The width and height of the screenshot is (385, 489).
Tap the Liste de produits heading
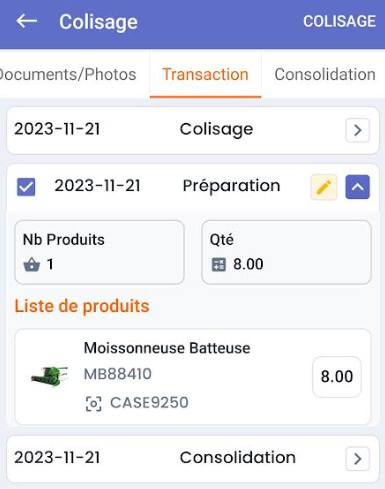[x=82, y=306]
